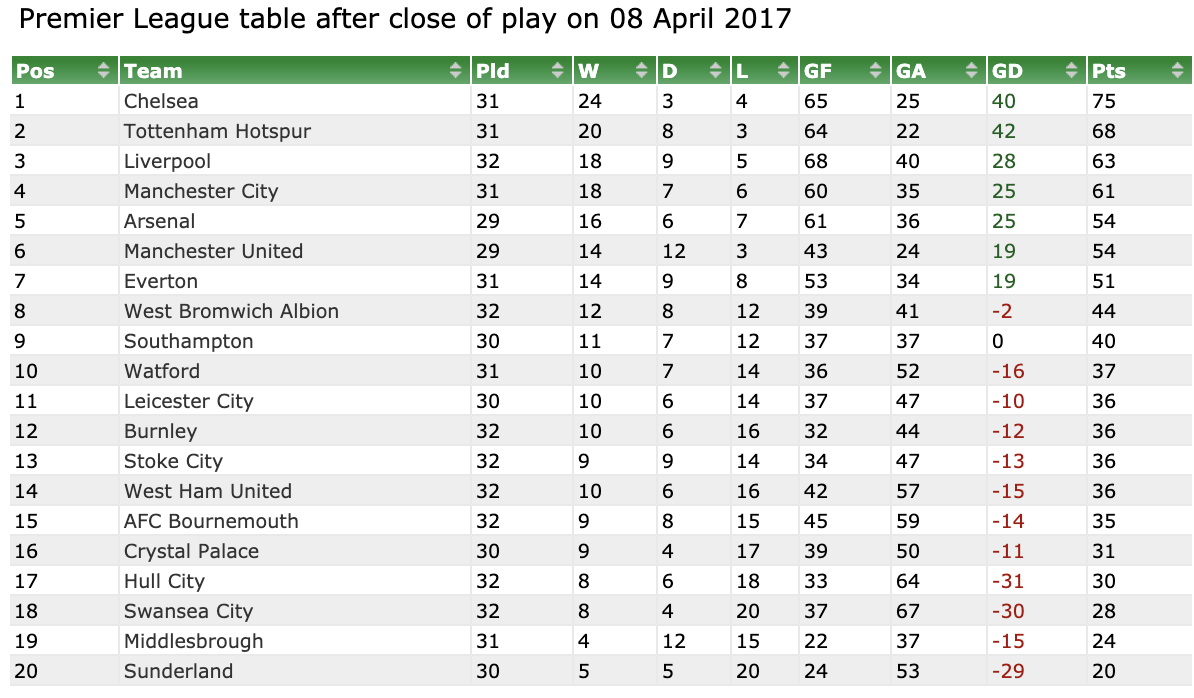Click the sort arrows in the W column
Image resolution: width=1194 pixels, height=698 pixels.
tap(642, 71)
